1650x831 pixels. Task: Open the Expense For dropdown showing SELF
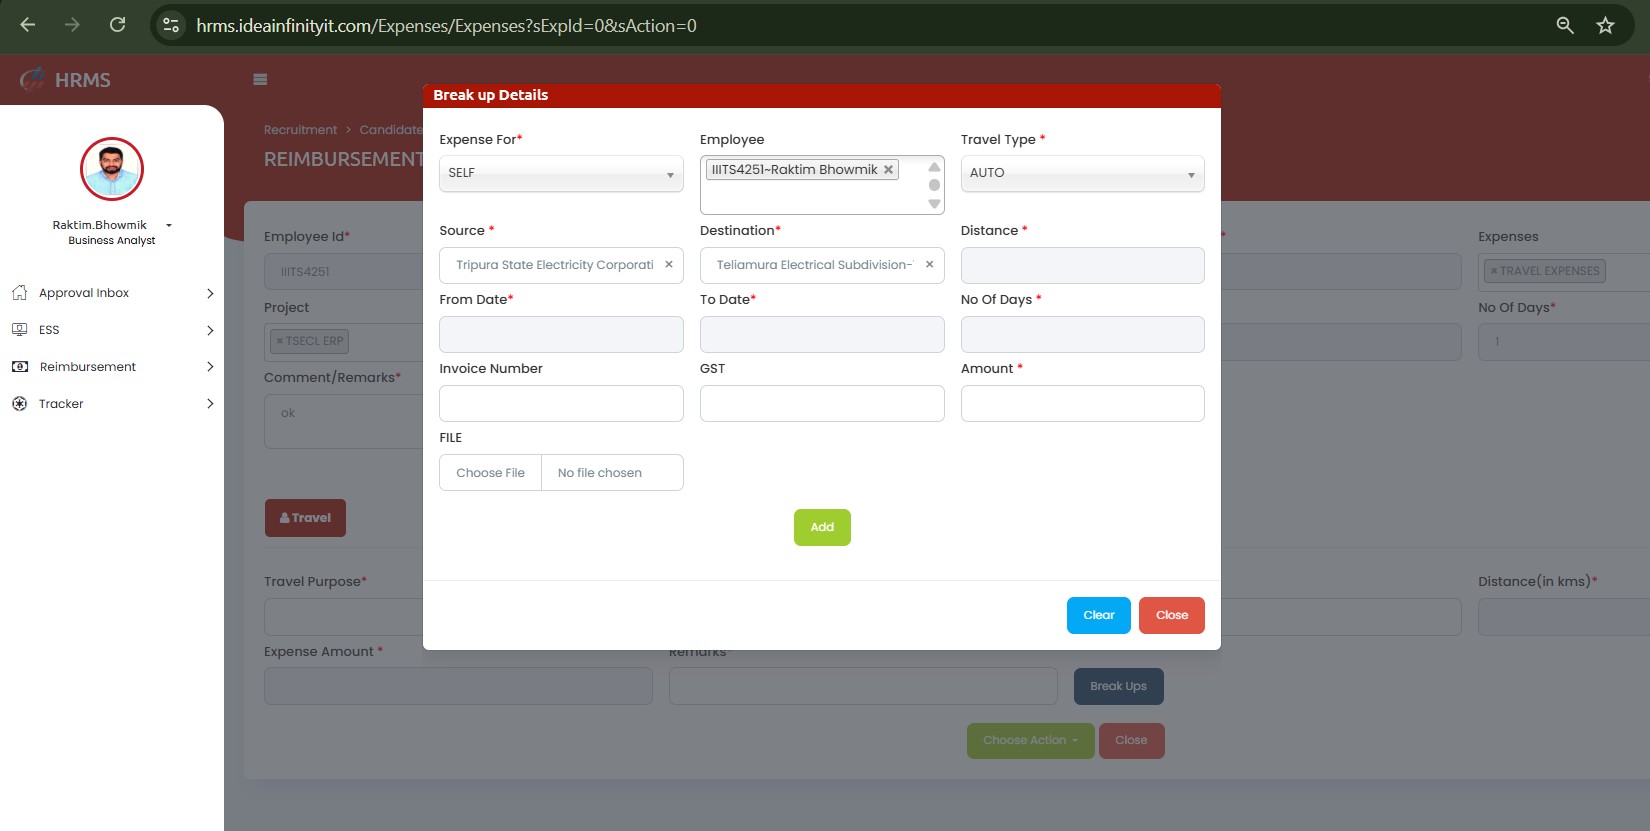[x=561, y=173]
